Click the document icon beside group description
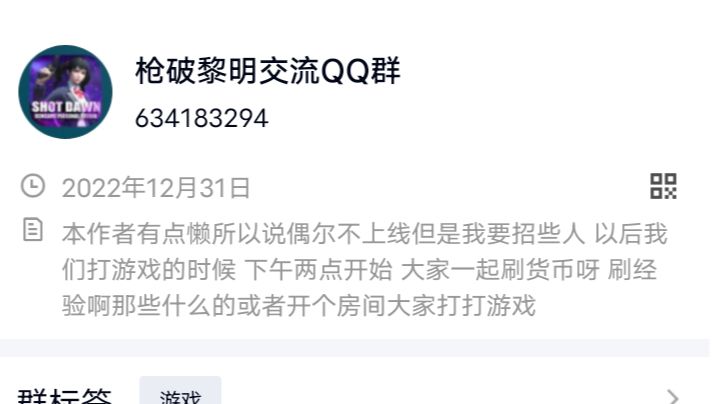Viewport: 720px width, 404px height. tap(33, 230)
